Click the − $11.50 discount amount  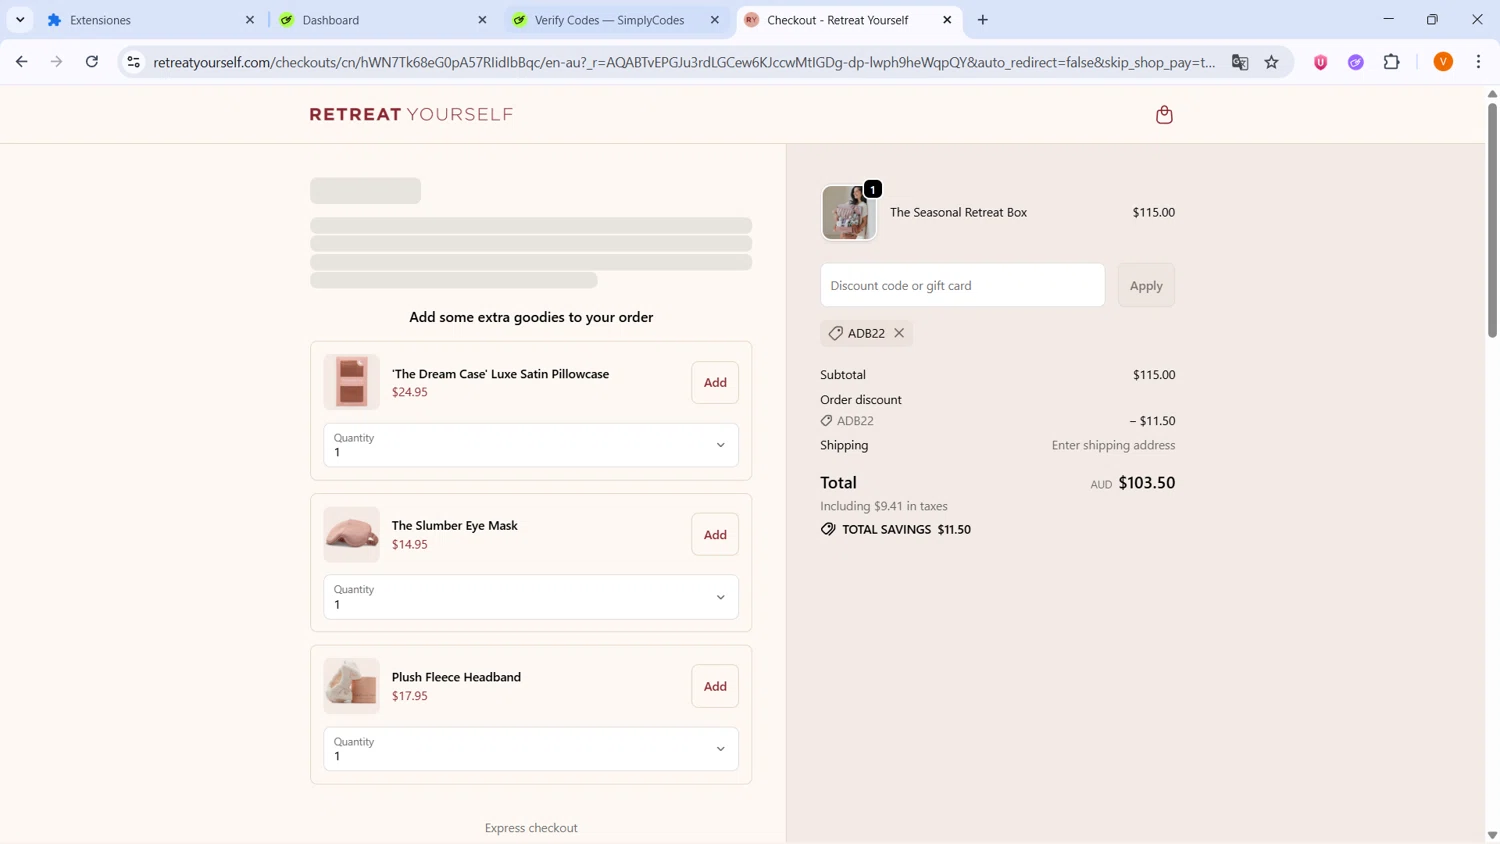click(1152, 421)
